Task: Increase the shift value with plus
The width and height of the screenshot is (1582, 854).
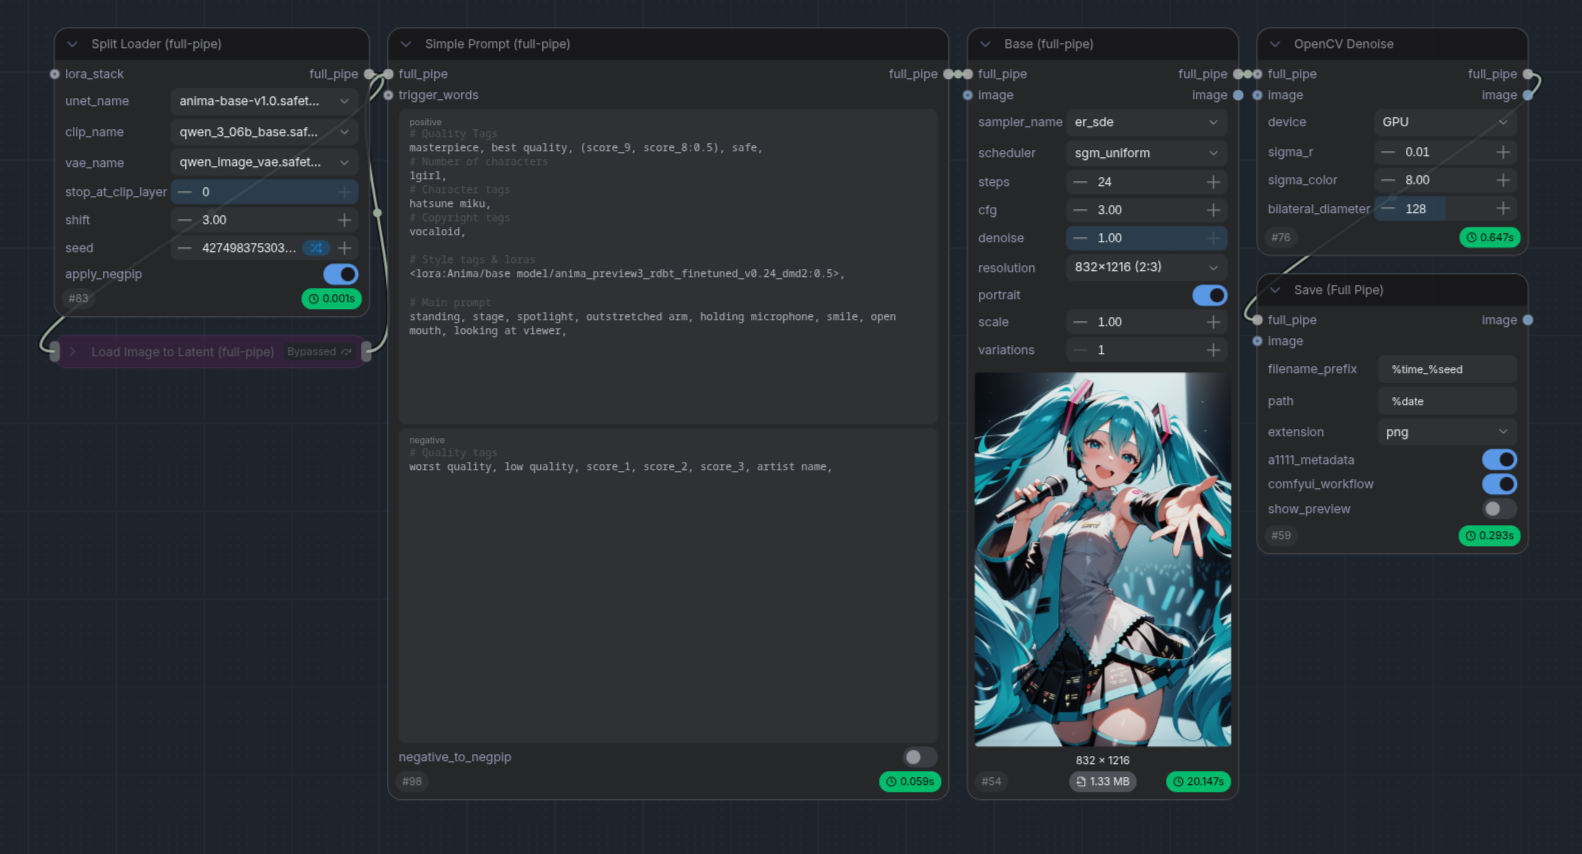Action: click(x=344, y=220)
